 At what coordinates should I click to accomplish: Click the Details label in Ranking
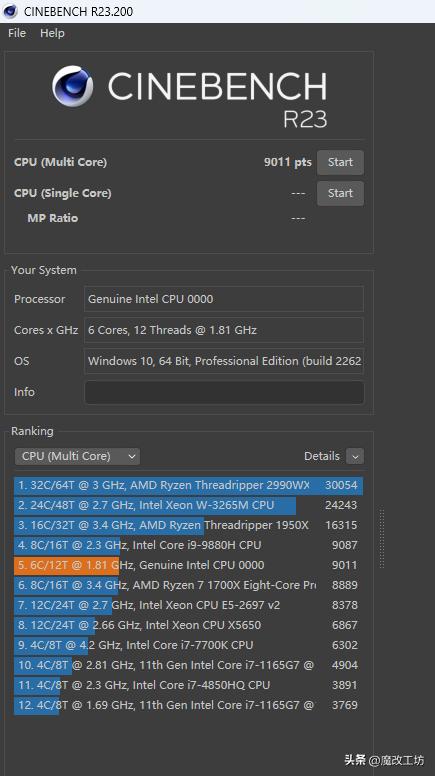click(x=322, y=456)
